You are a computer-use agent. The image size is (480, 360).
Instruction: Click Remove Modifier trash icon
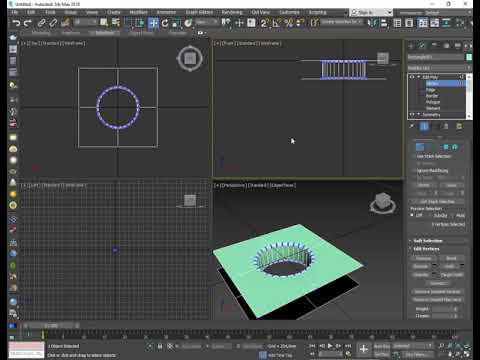[x=446, y=126]
